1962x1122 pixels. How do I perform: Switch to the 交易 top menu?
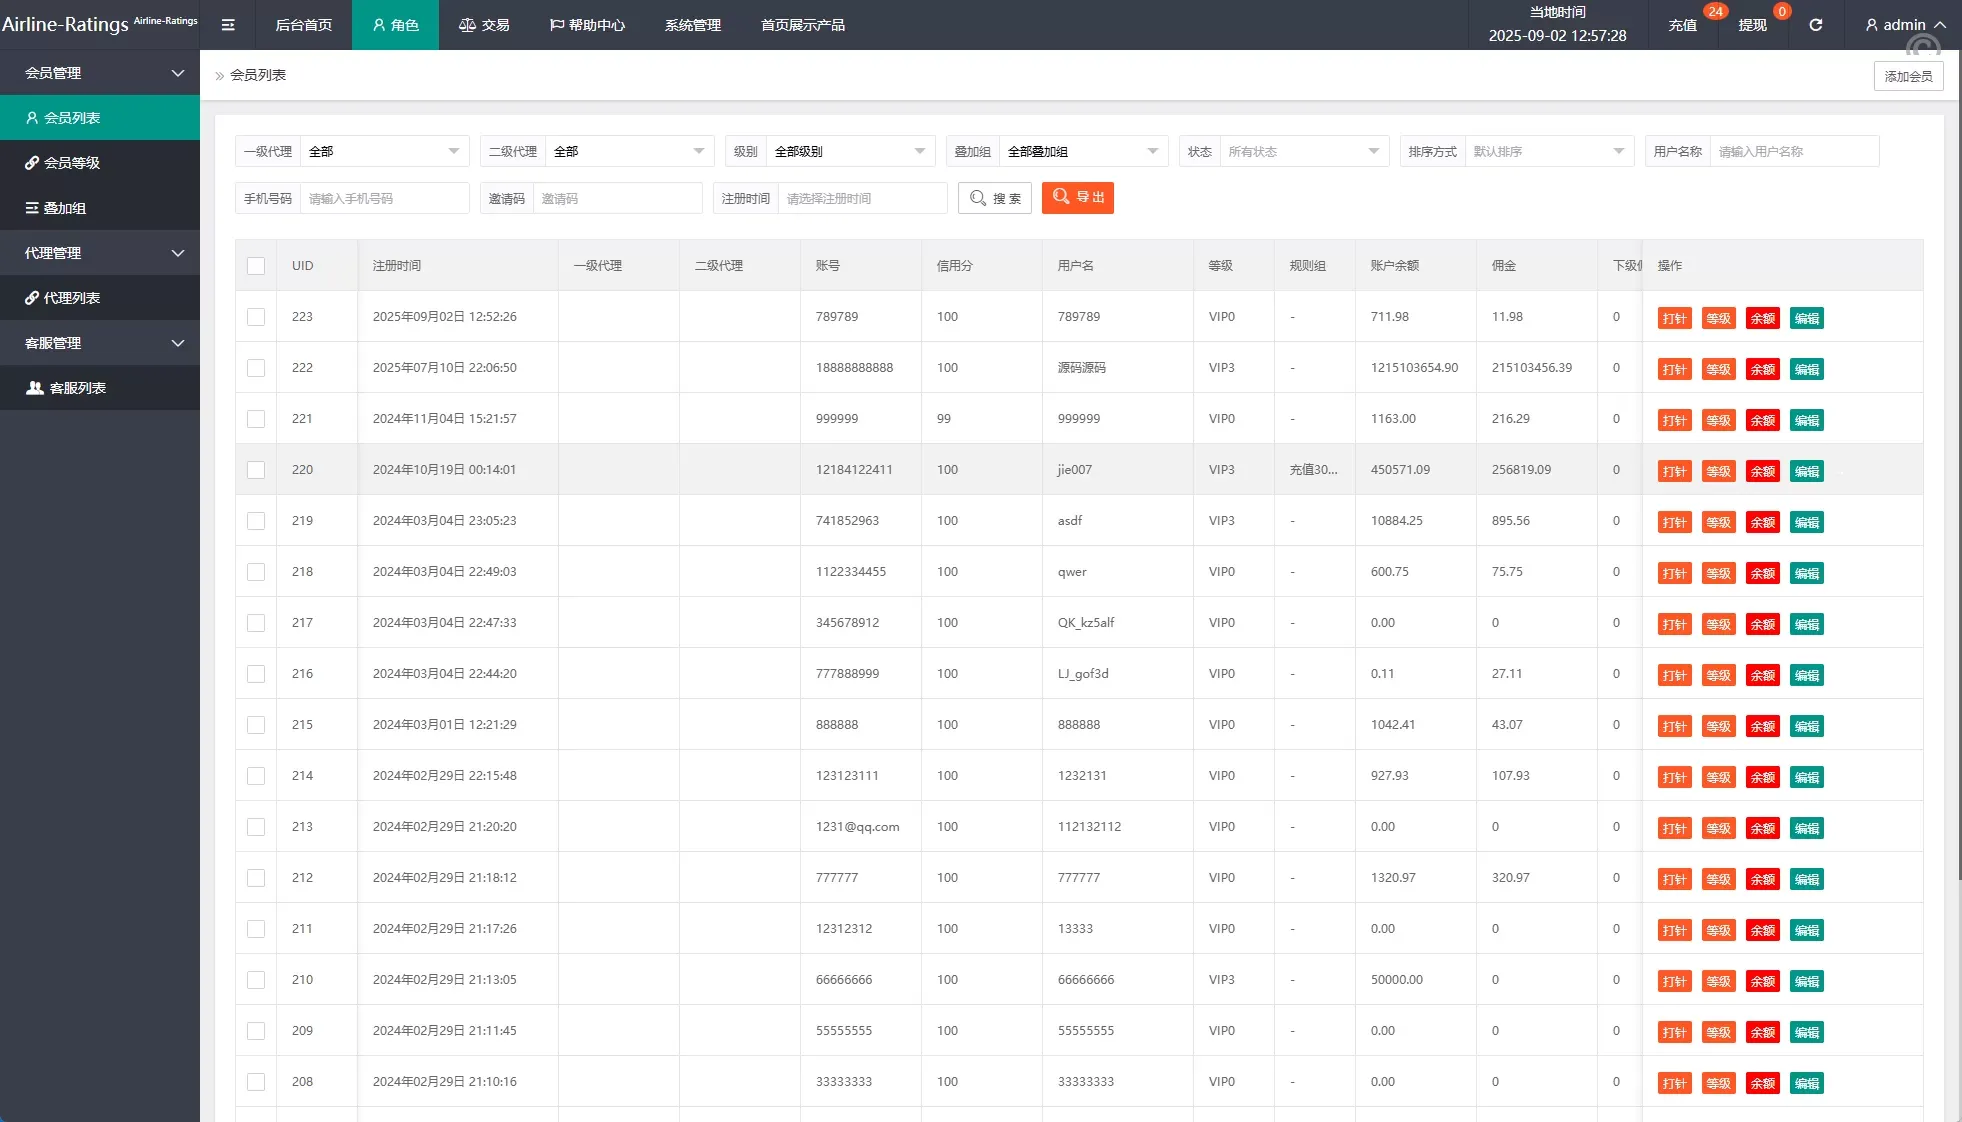click(x=484, y=25)
